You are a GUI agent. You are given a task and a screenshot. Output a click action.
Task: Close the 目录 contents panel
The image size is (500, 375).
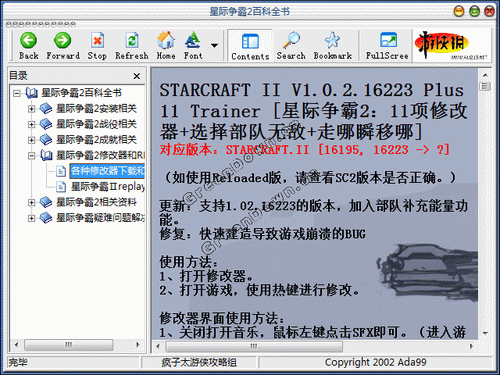[x=137, y=76]
